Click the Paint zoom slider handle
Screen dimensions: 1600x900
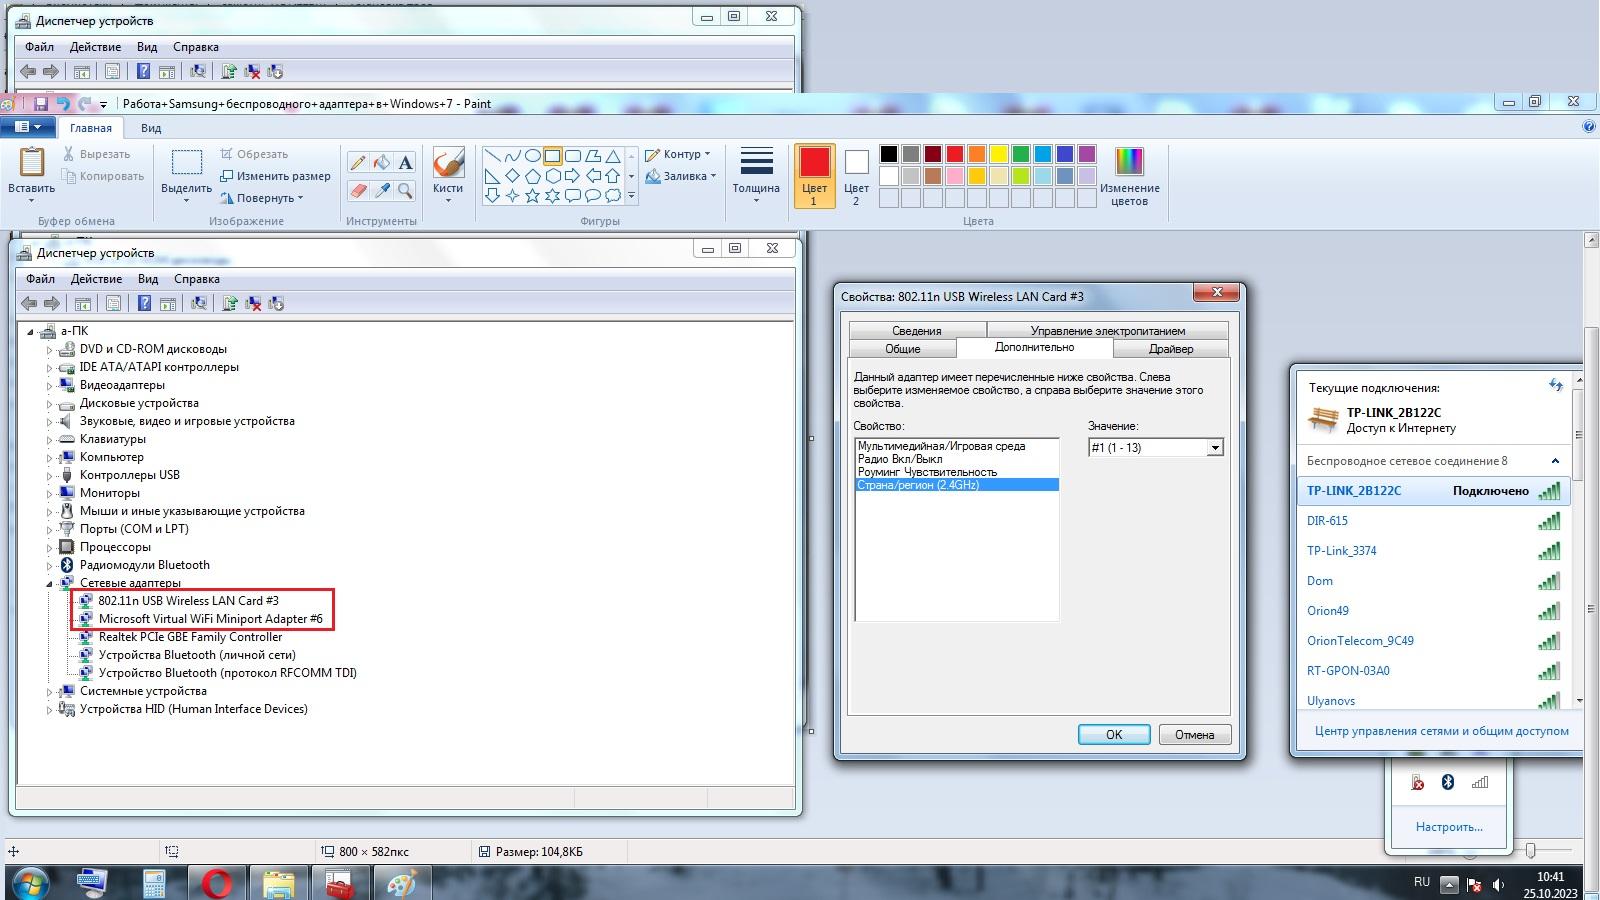[1530, 851]
